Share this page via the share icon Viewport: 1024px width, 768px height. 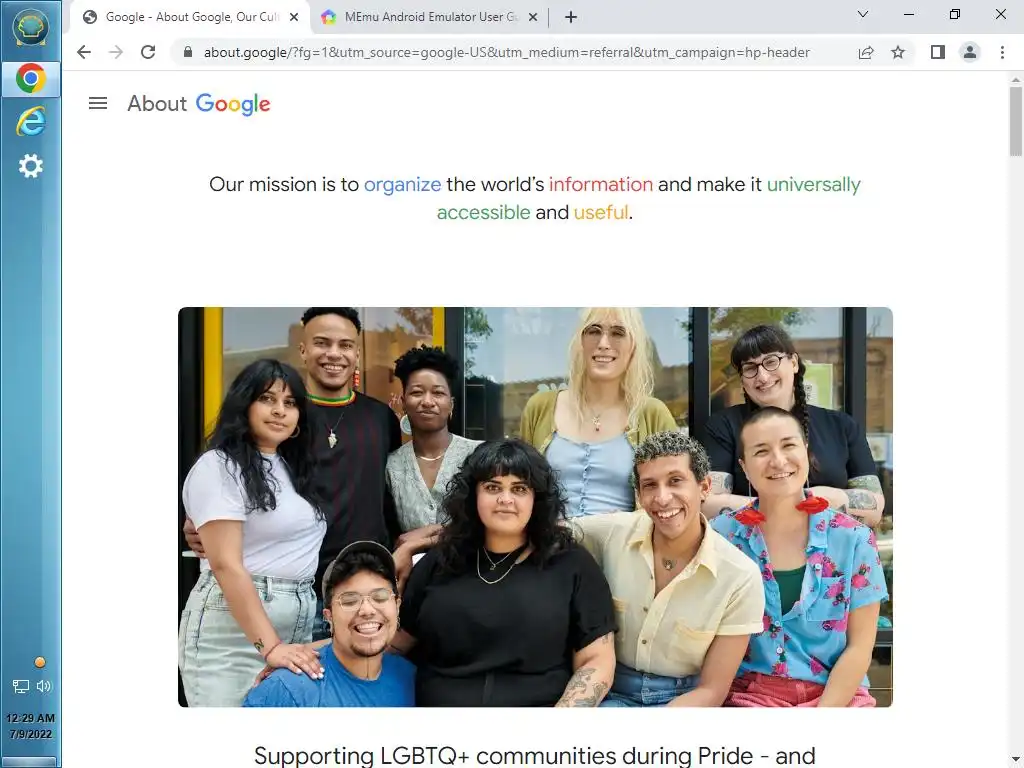click(x=866, y=52)
